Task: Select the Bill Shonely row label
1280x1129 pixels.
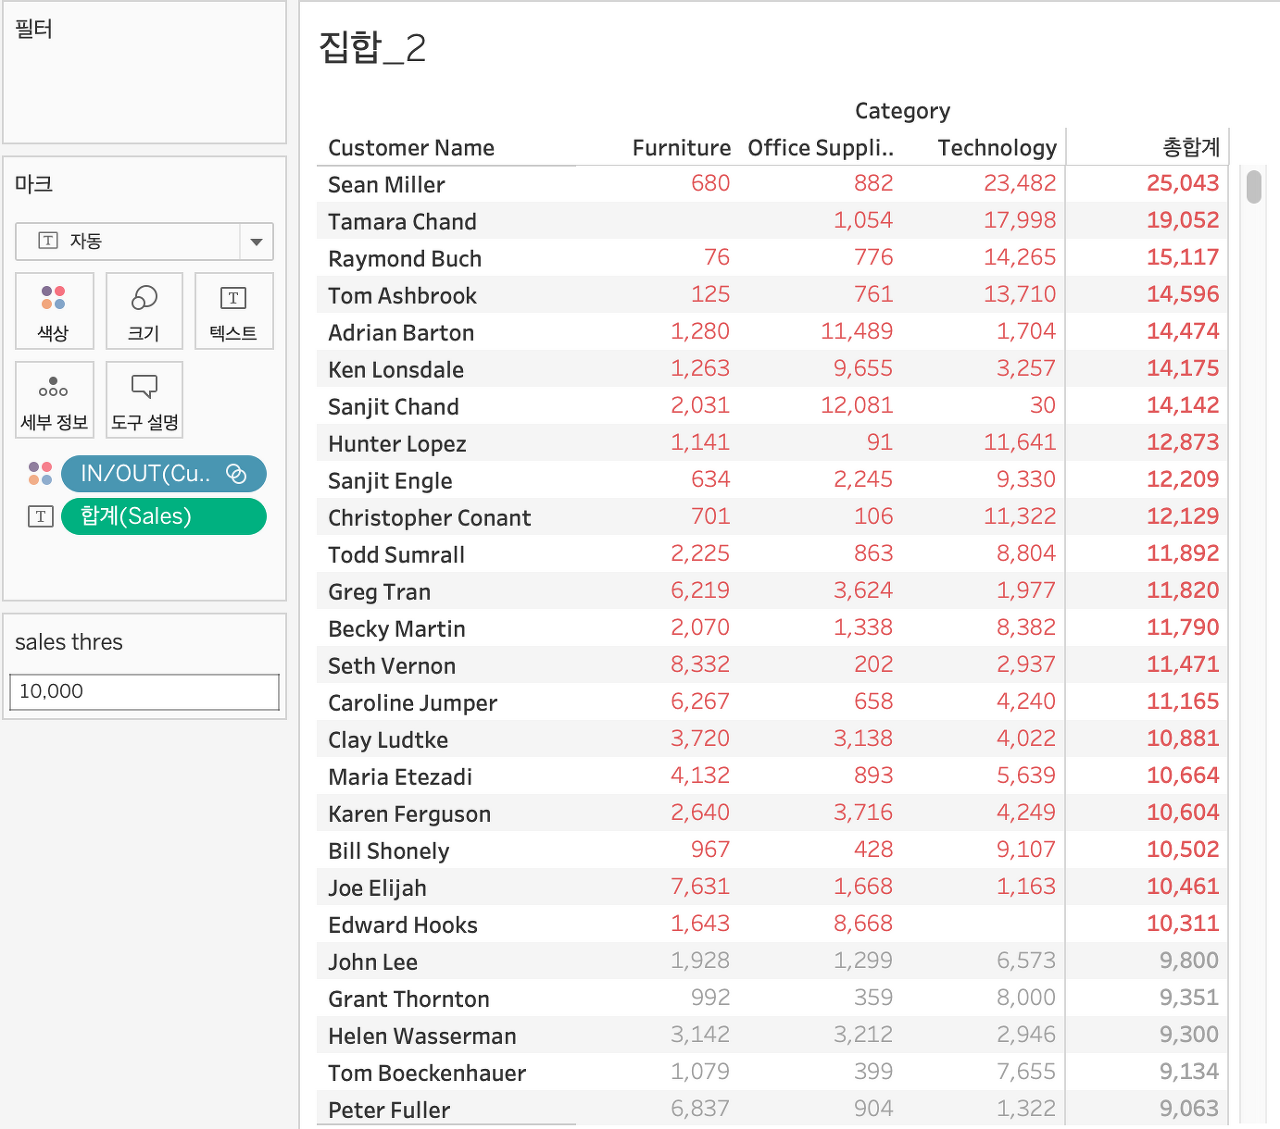Action: point(389,851)
